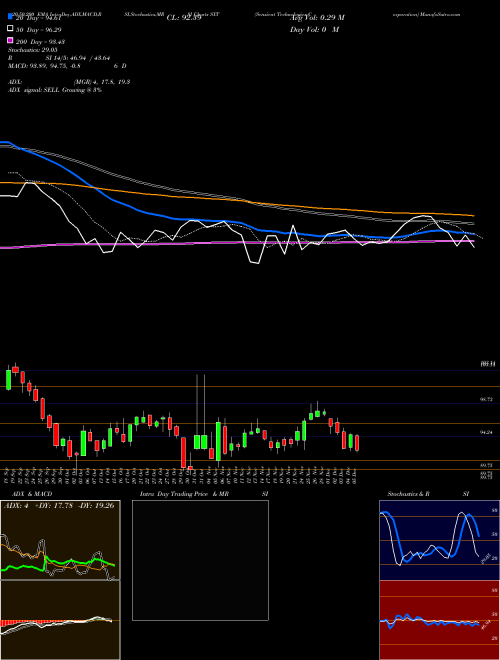Image resolution: width=500 pixels, height=660 pixels.
Task: Click the 'Intra Day Trading Price & MRSI' title
Action: tap(204, 494)
